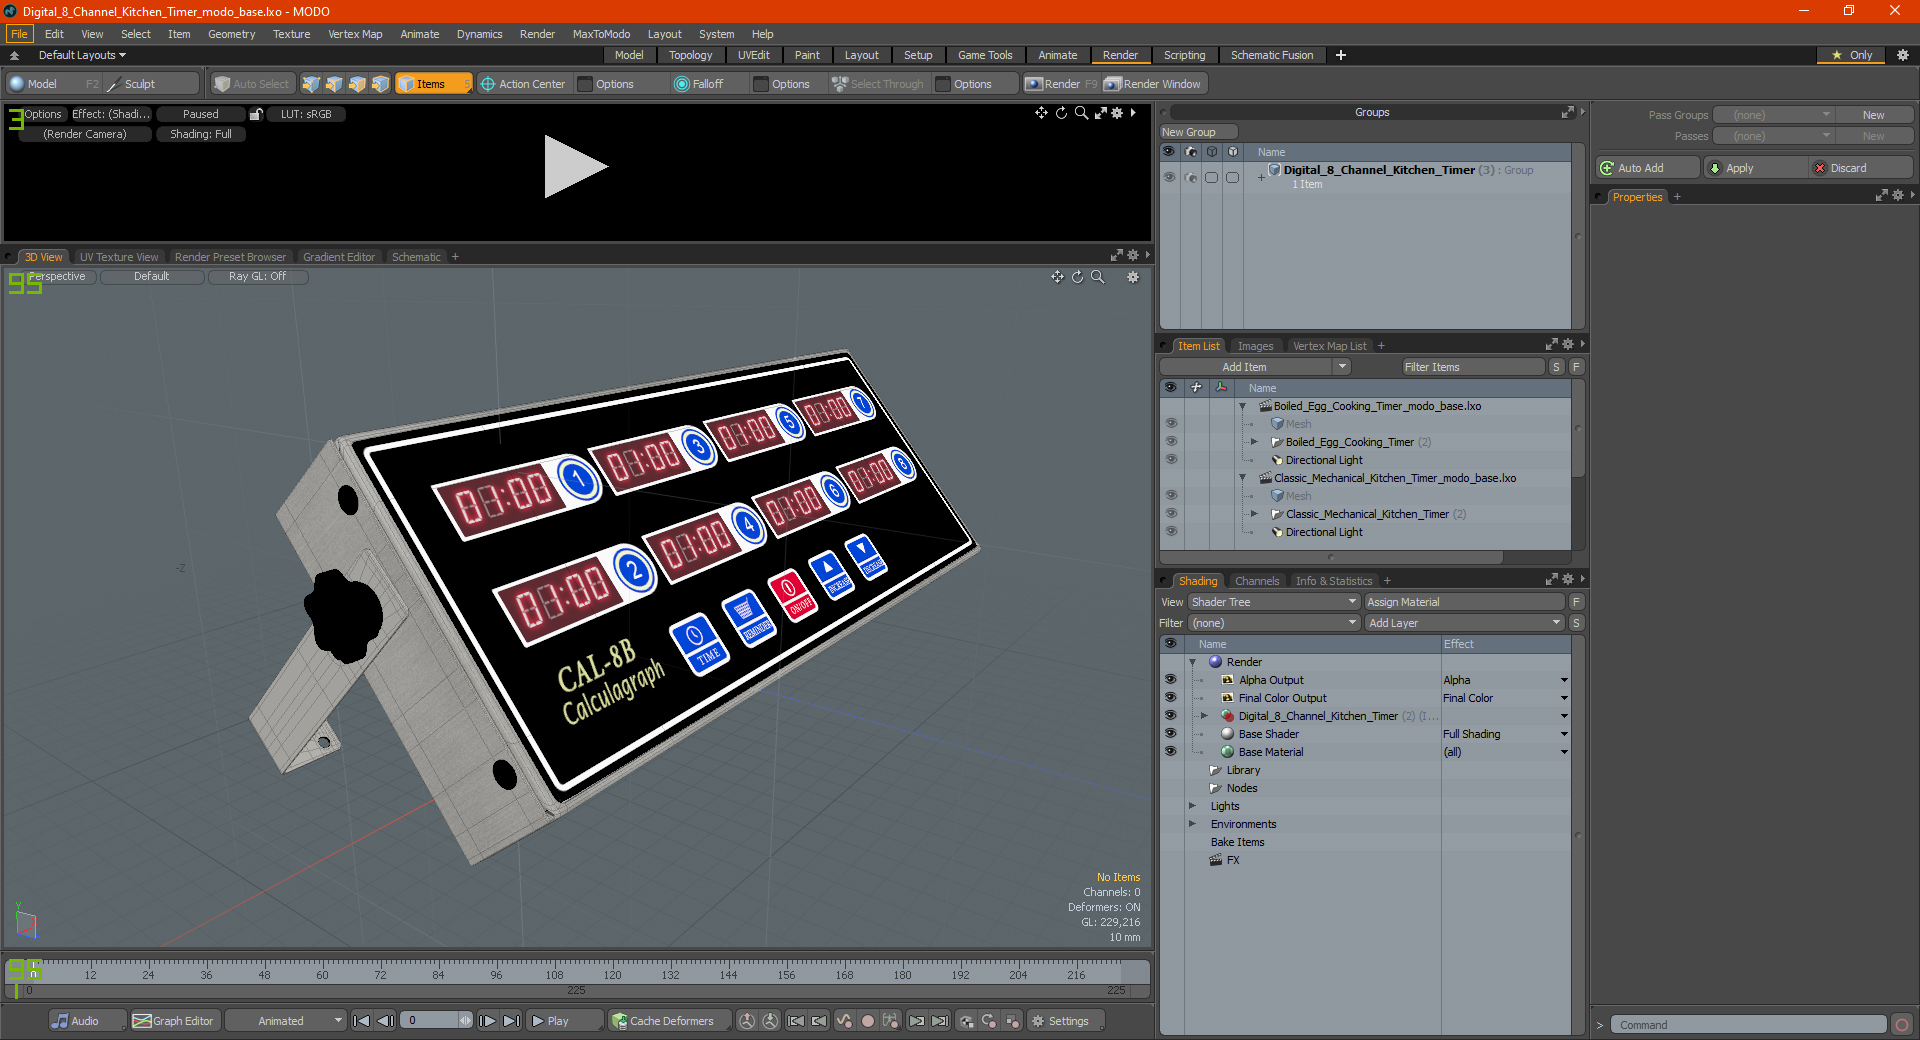1920x1040 pixels.
Task: Open the Audio panel
Action: coord(87,1021)
